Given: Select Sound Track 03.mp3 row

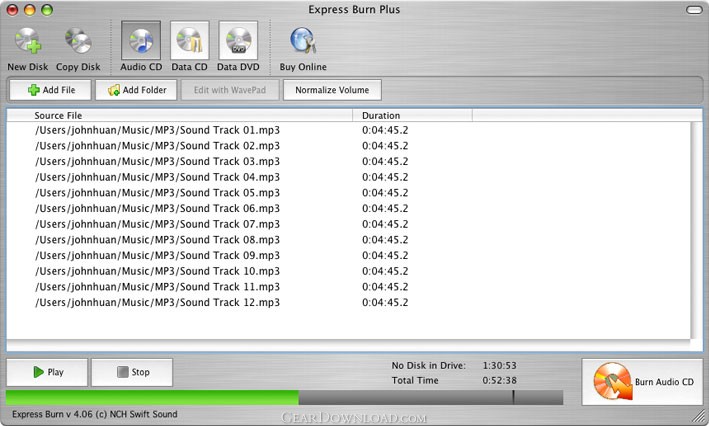Looking at the screenshot, I should point(348,161).
